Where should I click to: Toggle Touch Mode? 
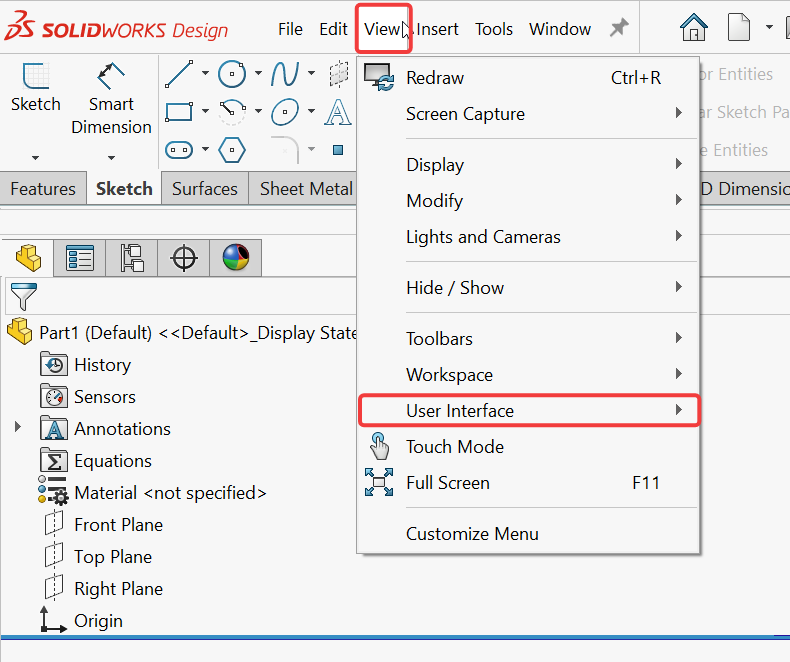click(528, 447)
